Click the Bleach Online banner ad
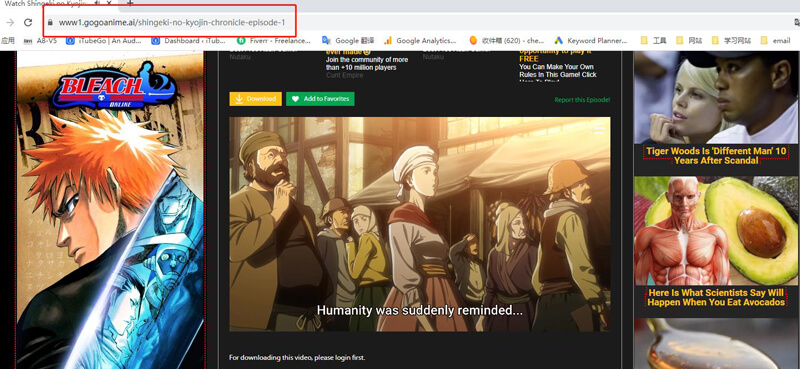This screenshot has height=369, width=800. coord(110,210)
